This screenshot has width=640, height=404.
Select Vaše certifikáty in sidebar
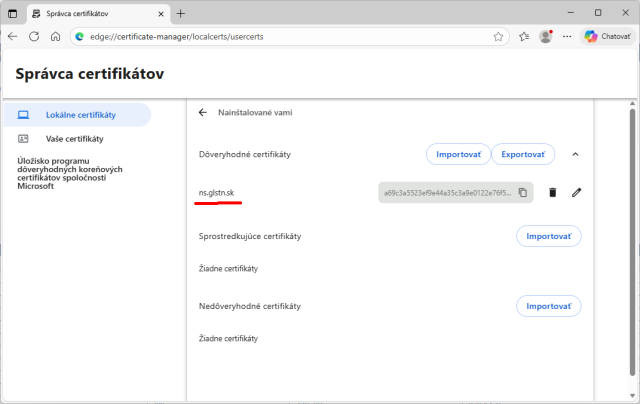(x=76, y=139)
